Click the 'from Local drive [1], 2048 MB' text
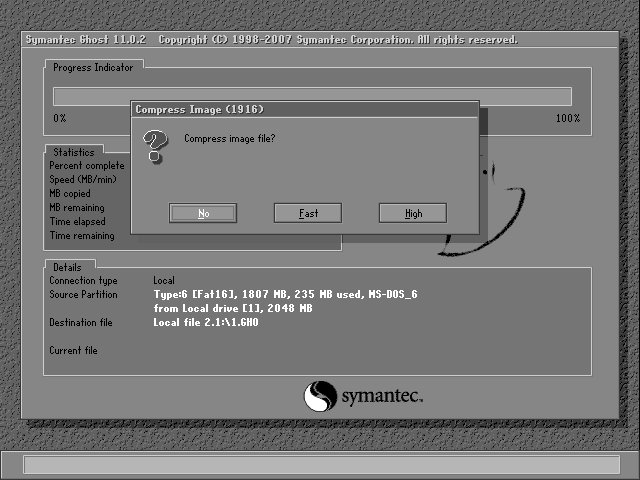Viewport: 640px width, 480px height. click(233, 308)
